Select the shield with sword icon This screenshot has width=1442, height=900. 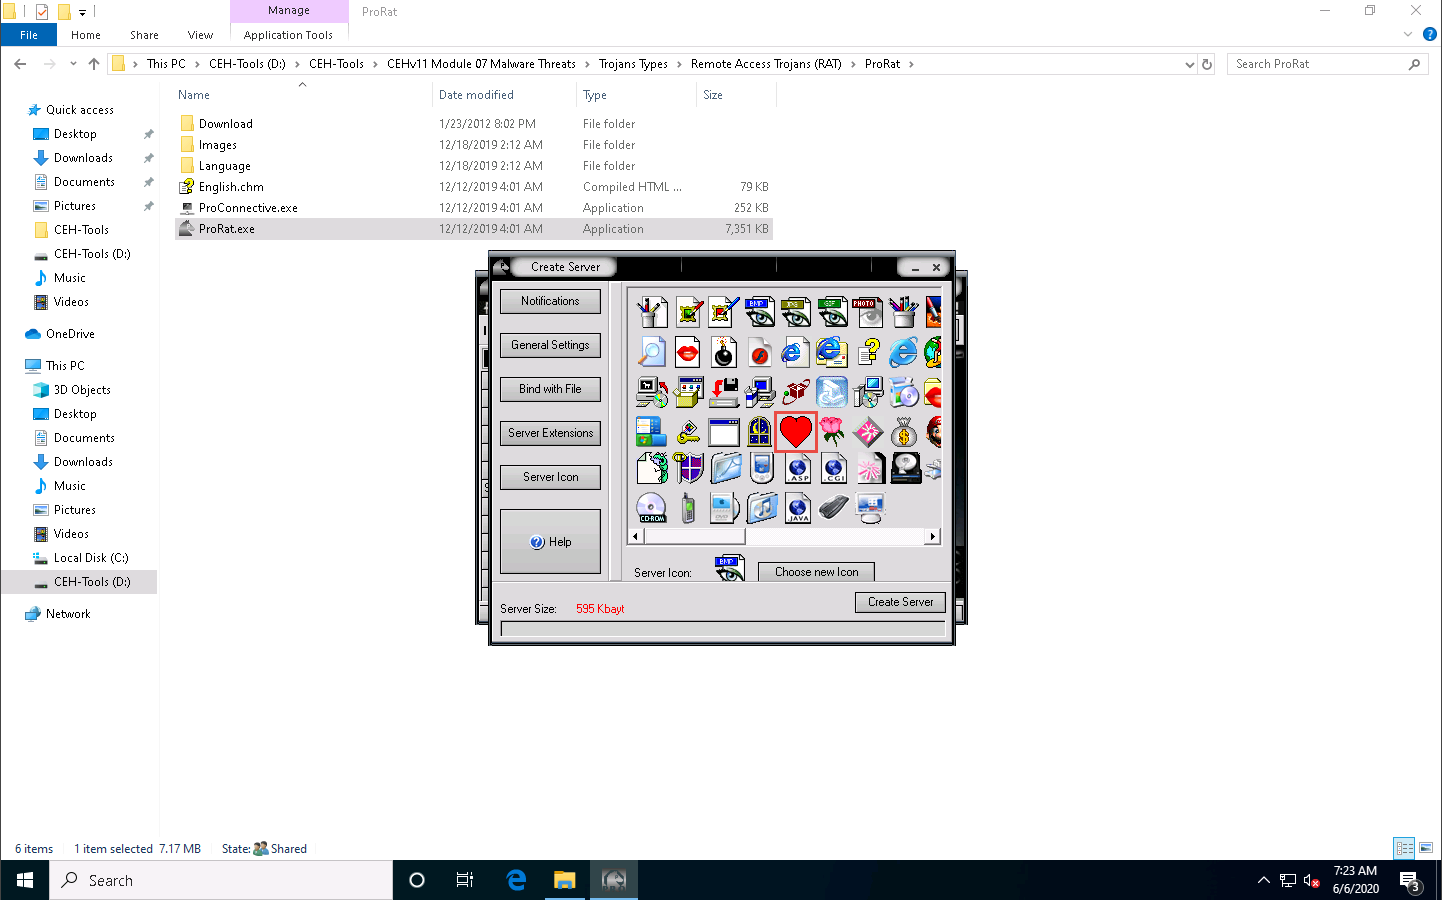pyautogui.click(x=688, y=468)
